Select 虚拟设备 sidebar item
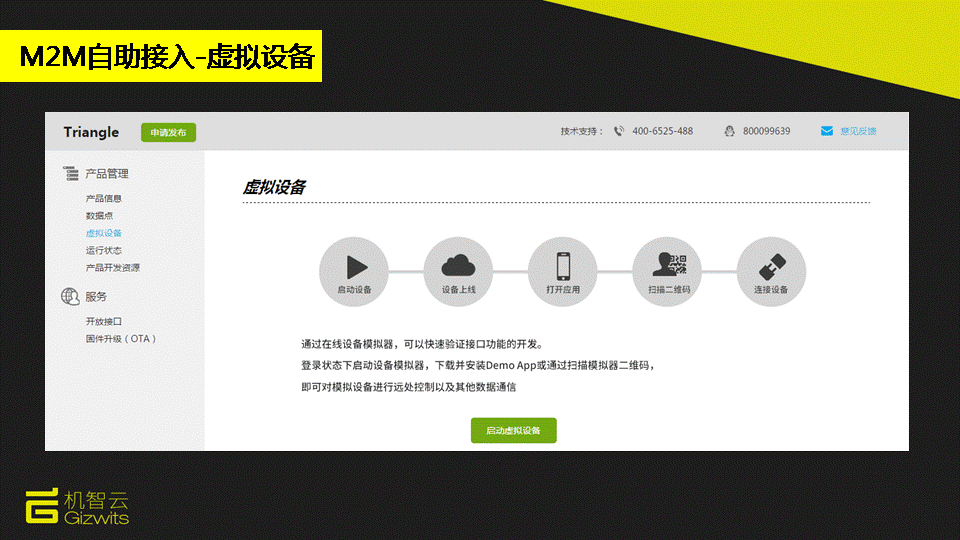Screen dimensions: 960x540 click(104, 233)
